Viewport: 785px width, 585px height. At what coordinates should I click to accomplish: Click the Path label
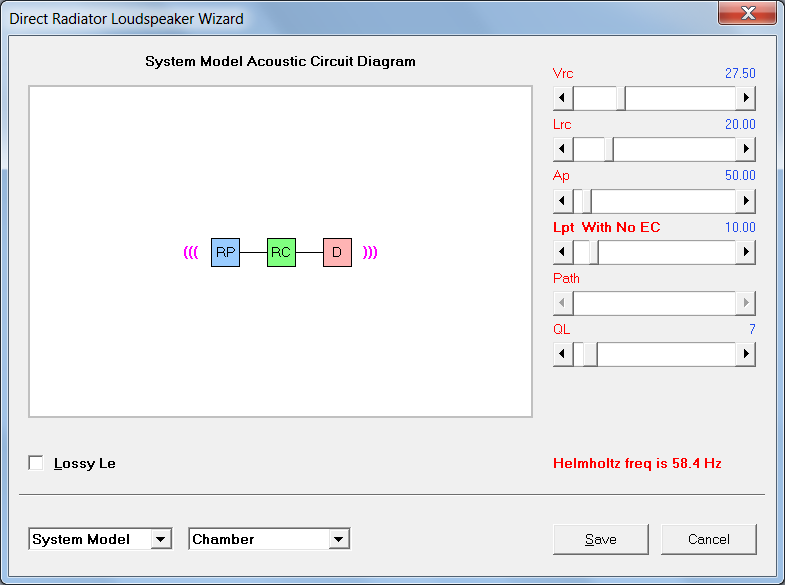[x=566, y=278]
